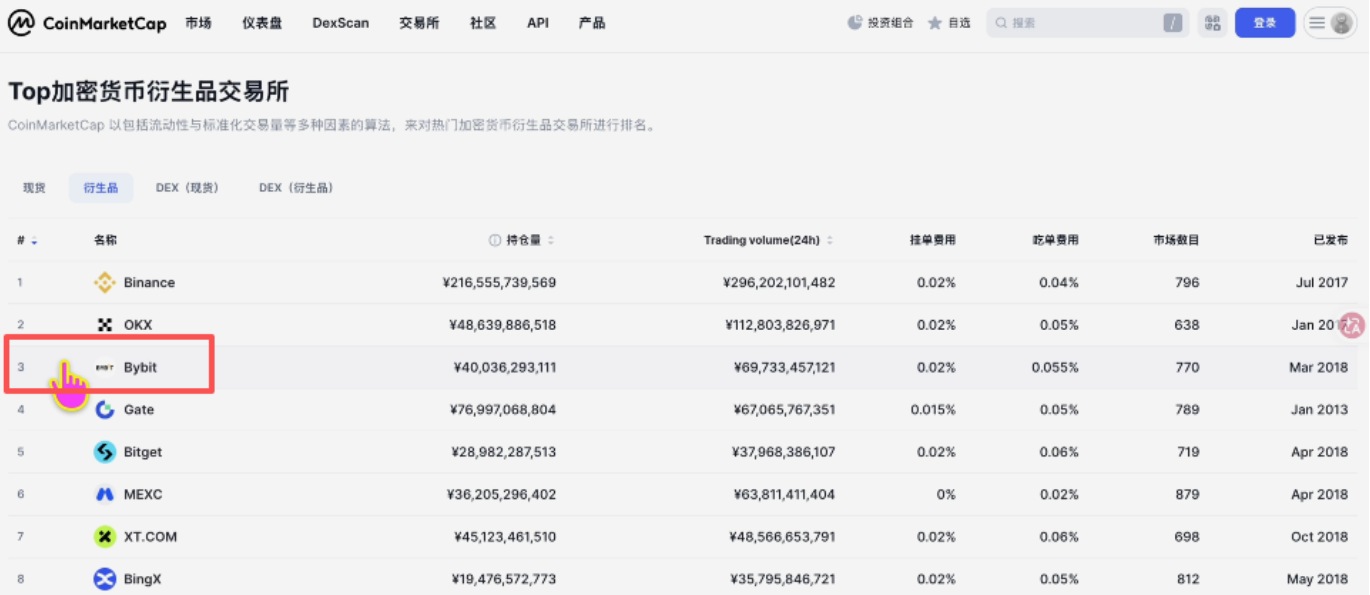Click Gate launch date Jan 2013

[x=1320, y=410]
